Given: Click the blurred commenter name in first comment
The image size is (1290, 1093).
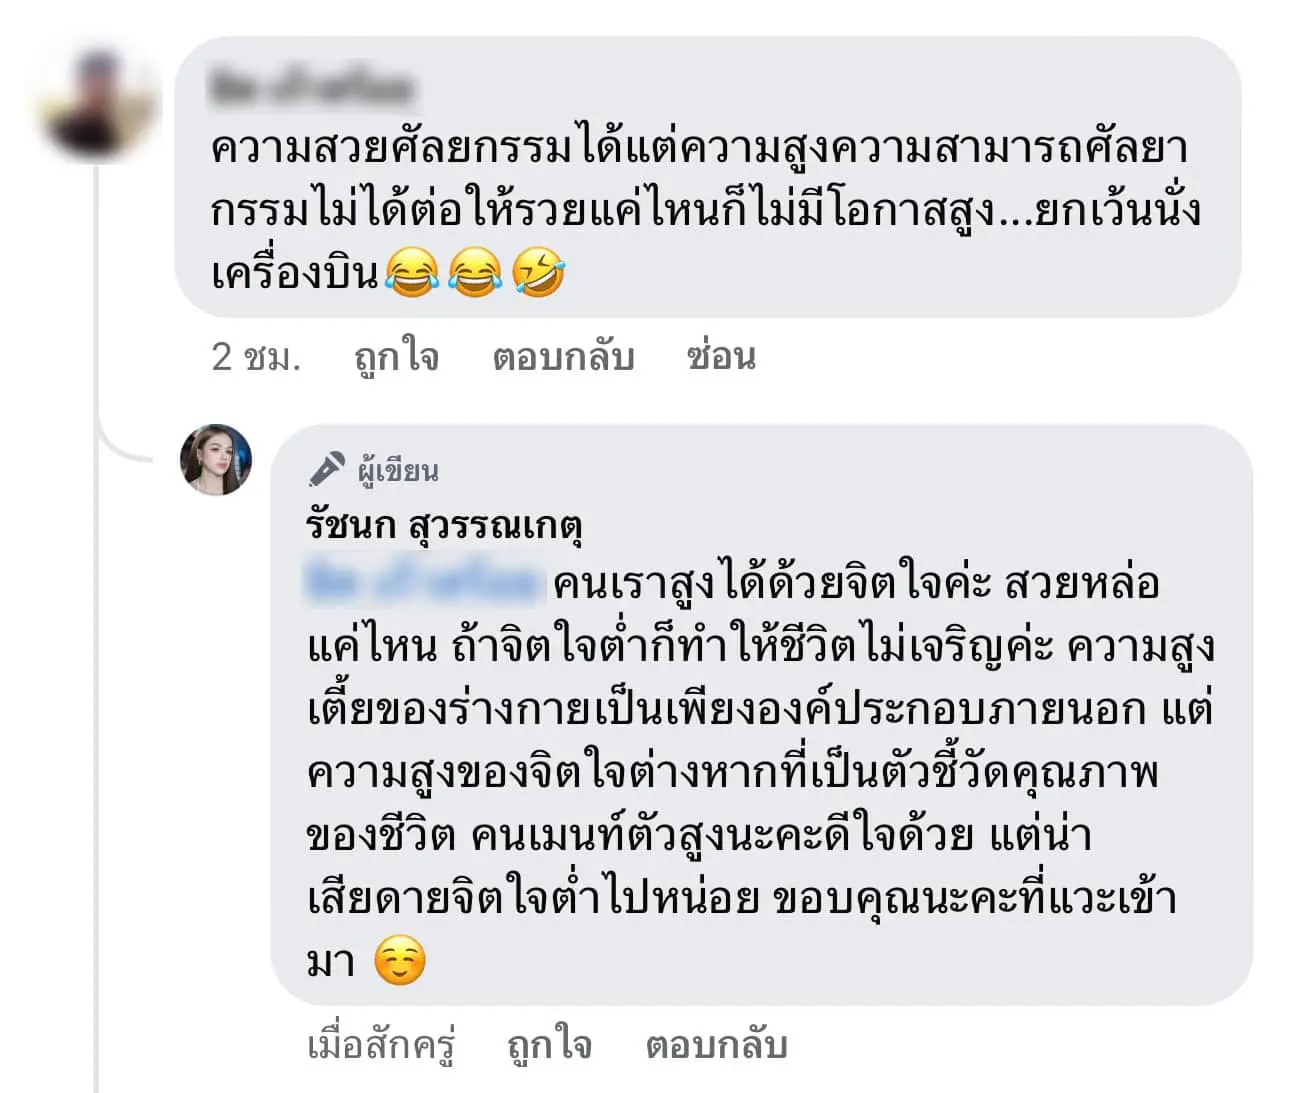Looking at the screenshot, I should [312, 87].
